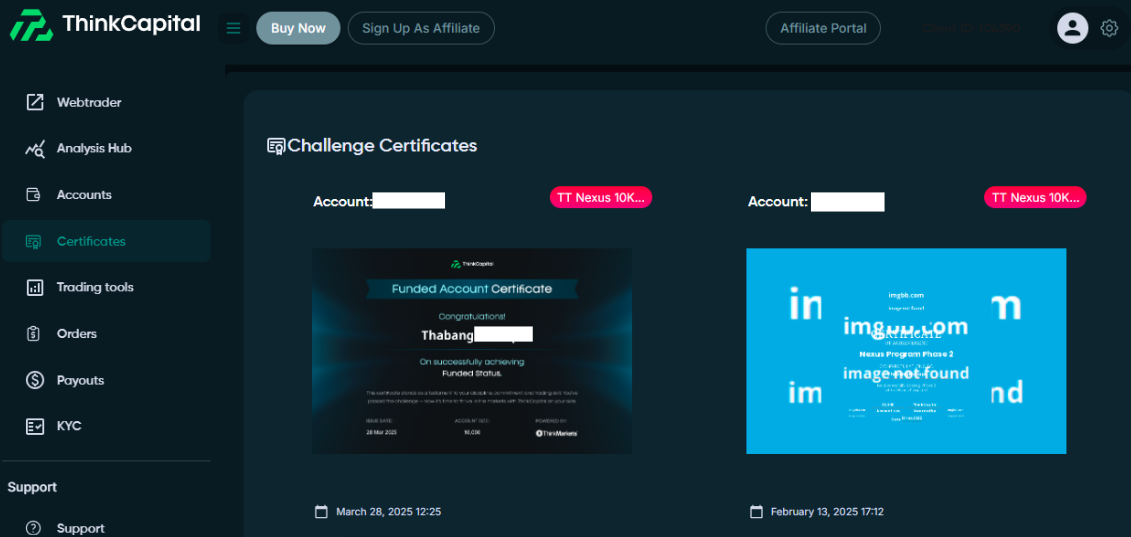Click the Account label on first certificate

pos(343,201)
